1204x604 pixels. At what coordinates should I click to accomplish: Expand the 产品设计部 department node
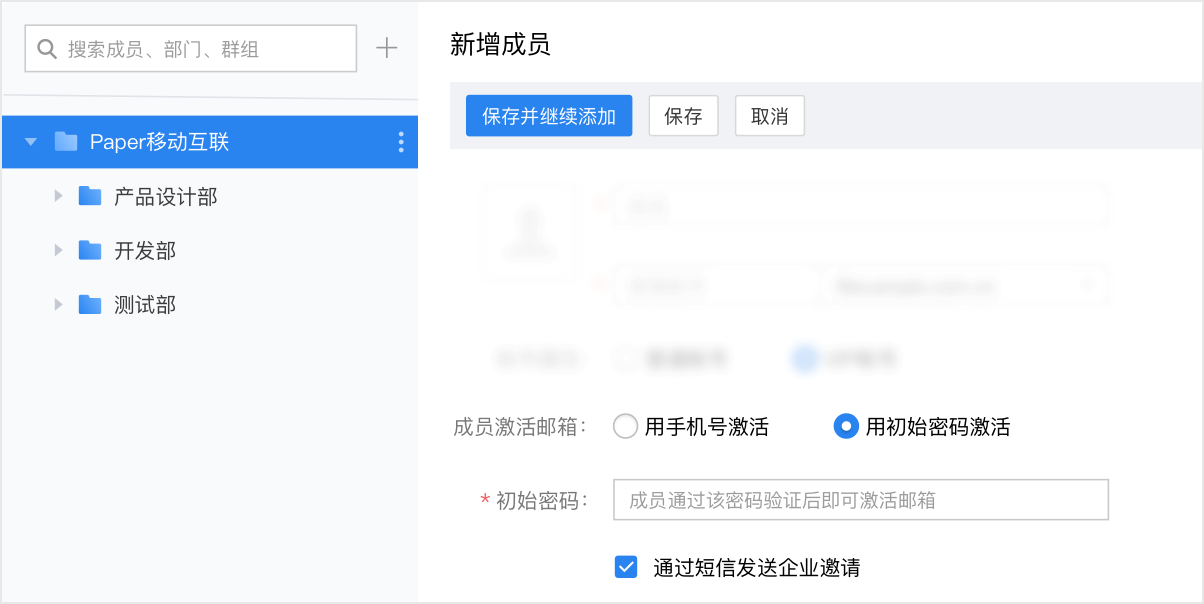(x=58, y=196)
